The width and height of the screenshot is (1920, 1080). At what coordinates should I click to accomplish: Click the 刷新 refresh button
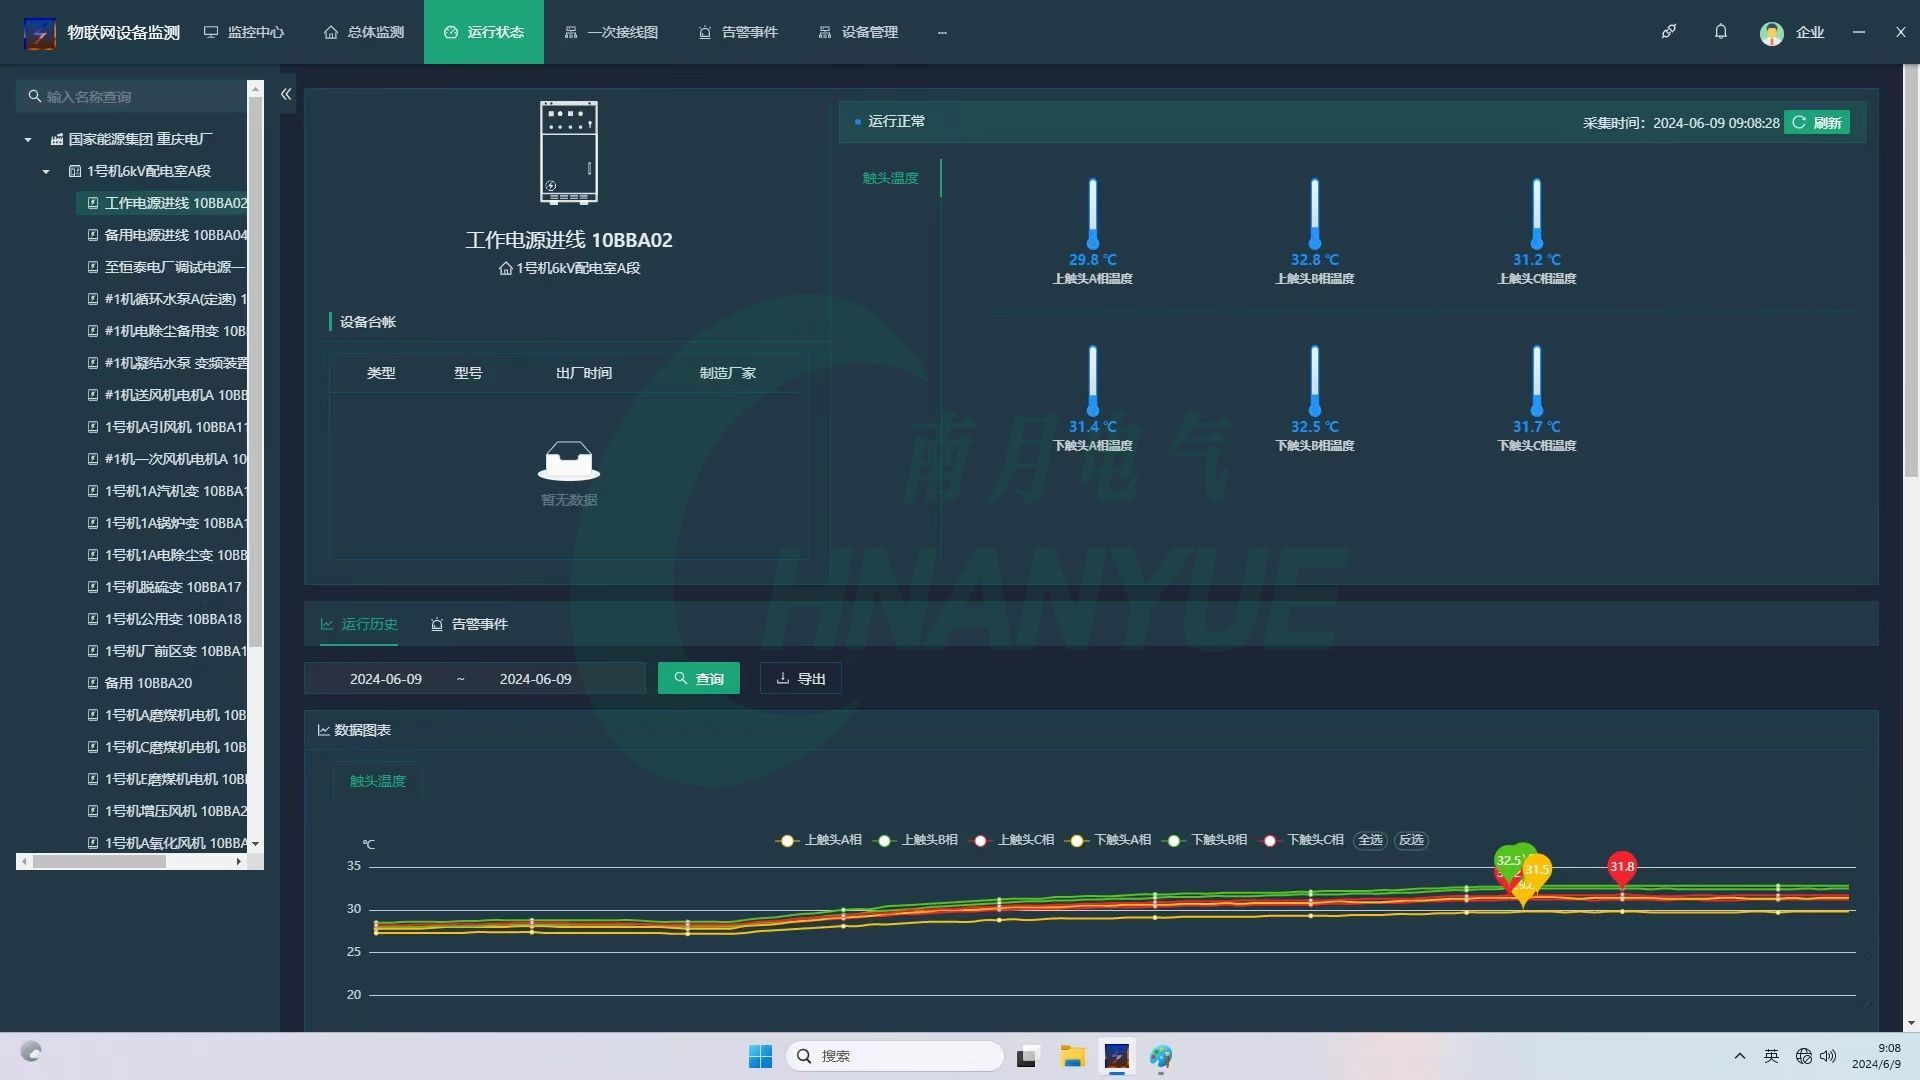[1816, 122]
